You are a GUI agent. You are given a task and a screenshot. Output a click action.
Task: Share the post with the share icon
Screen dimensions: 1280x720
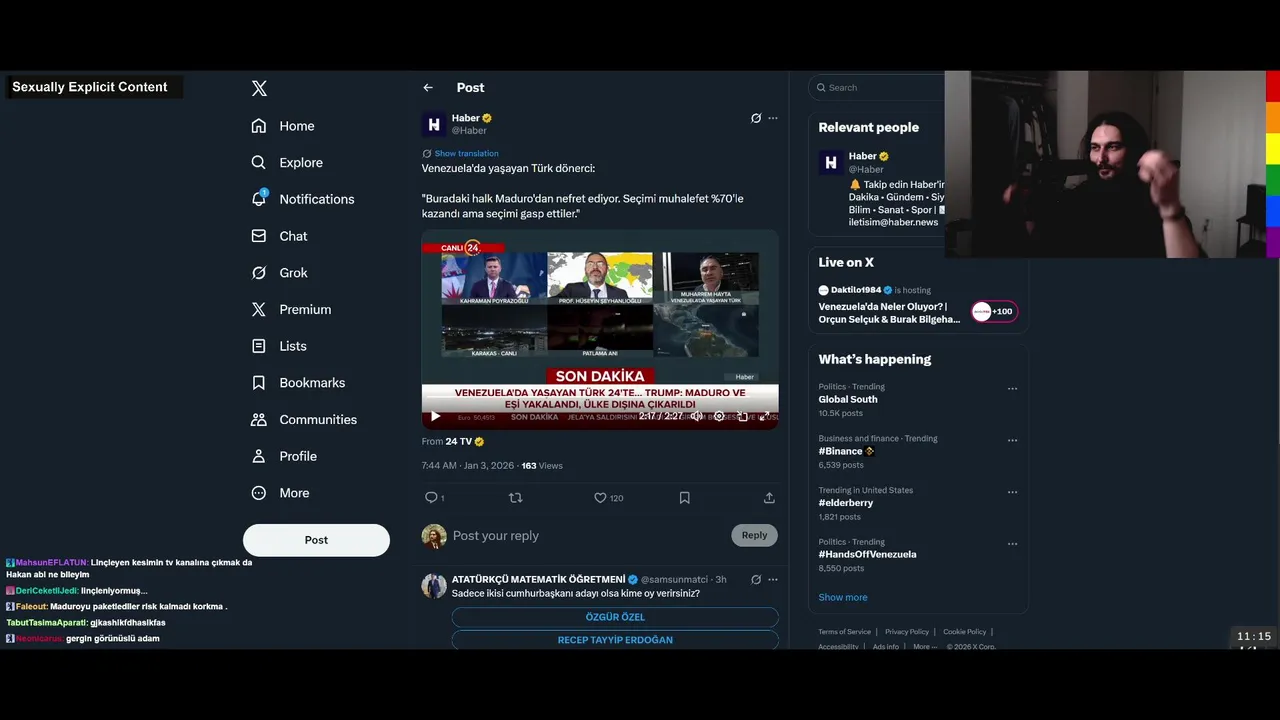(x=769, y=498)
